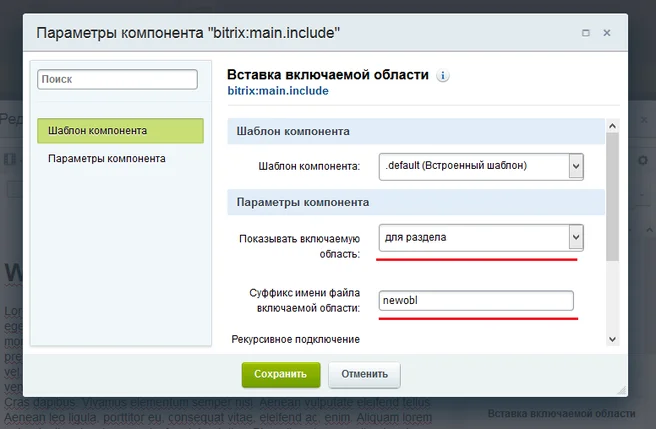Click the scrollbar up arrow
The width and height of the screenshot is (656, 429).
point(613,125)
